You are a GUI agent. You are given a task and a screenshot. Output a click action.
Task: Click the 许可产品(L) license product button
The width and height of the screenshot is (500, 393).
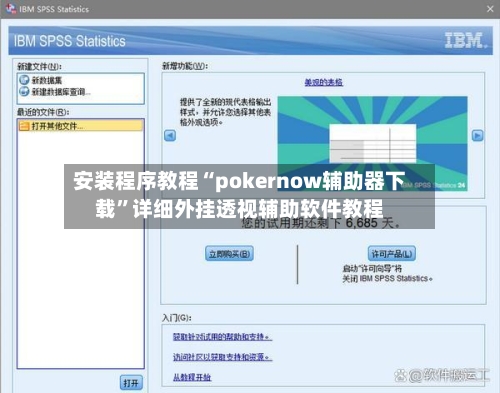(x=392, y=254)
